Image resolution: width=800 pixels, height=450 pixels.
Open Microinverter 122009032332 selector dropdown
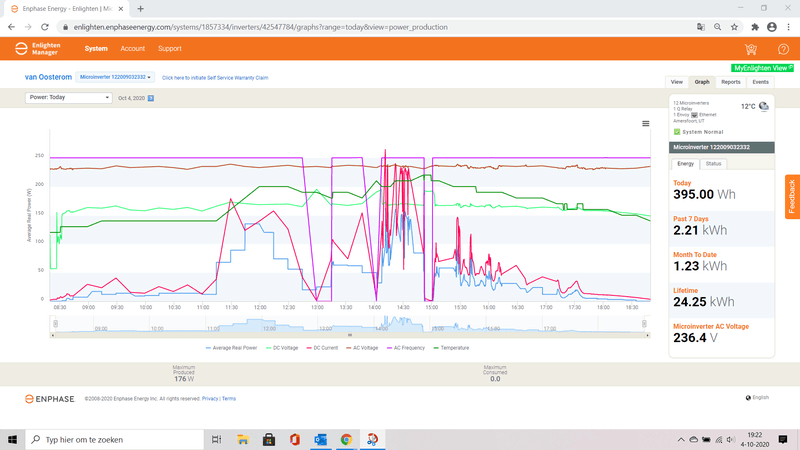click(x=115, y=77)
